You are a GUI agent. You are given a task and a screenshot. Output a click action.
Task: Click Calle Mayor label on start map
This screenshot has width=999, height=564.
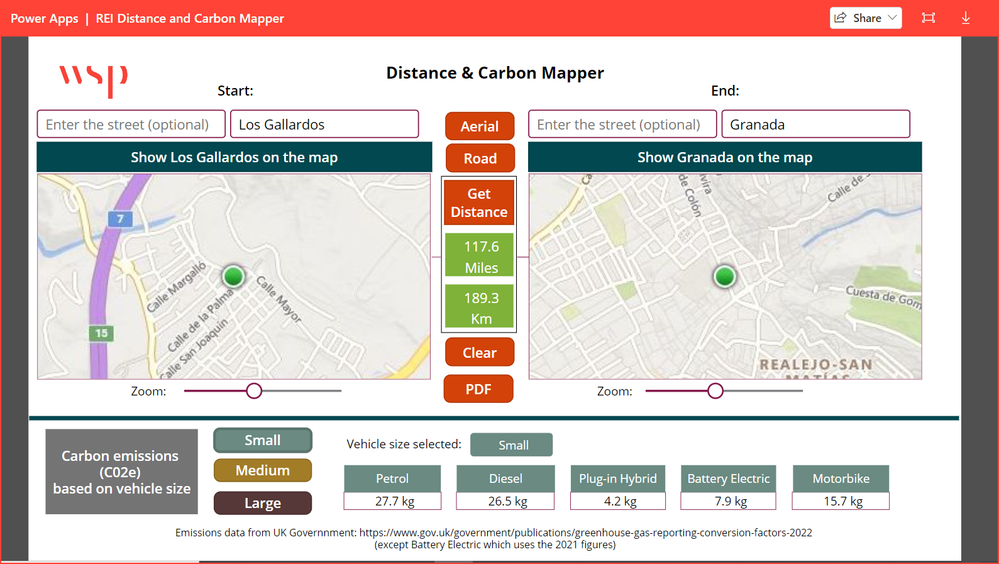(278, 299)
